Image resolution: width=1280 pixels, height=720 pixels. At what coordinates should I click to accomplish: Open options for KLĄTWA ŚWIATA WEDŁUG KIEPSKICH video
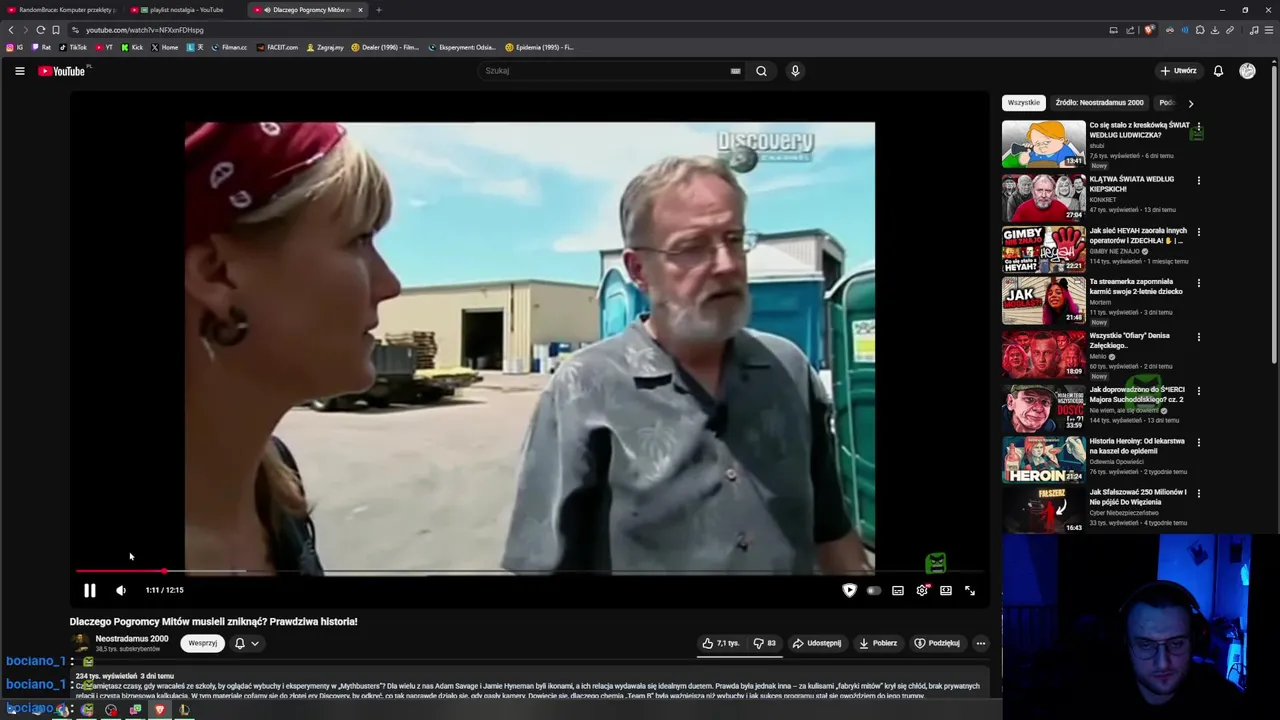pos(1198,181)
